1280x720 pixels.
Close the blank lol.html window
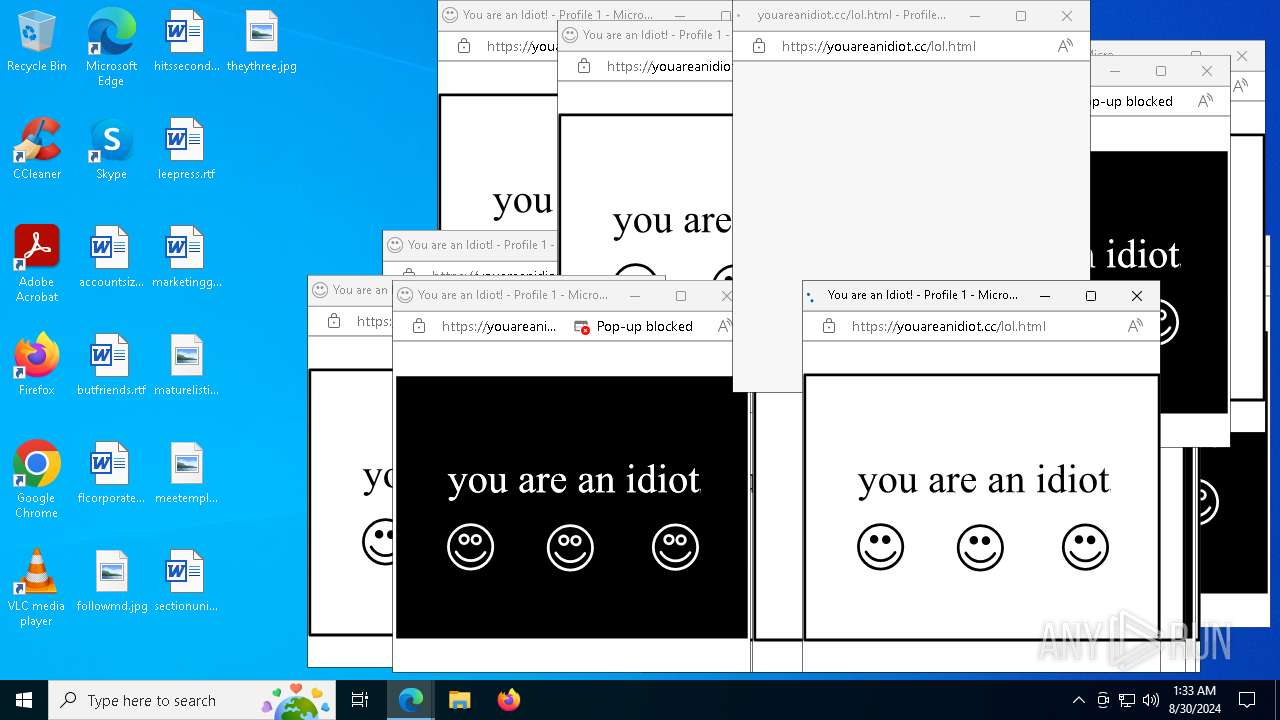(x=1067, y=16)
